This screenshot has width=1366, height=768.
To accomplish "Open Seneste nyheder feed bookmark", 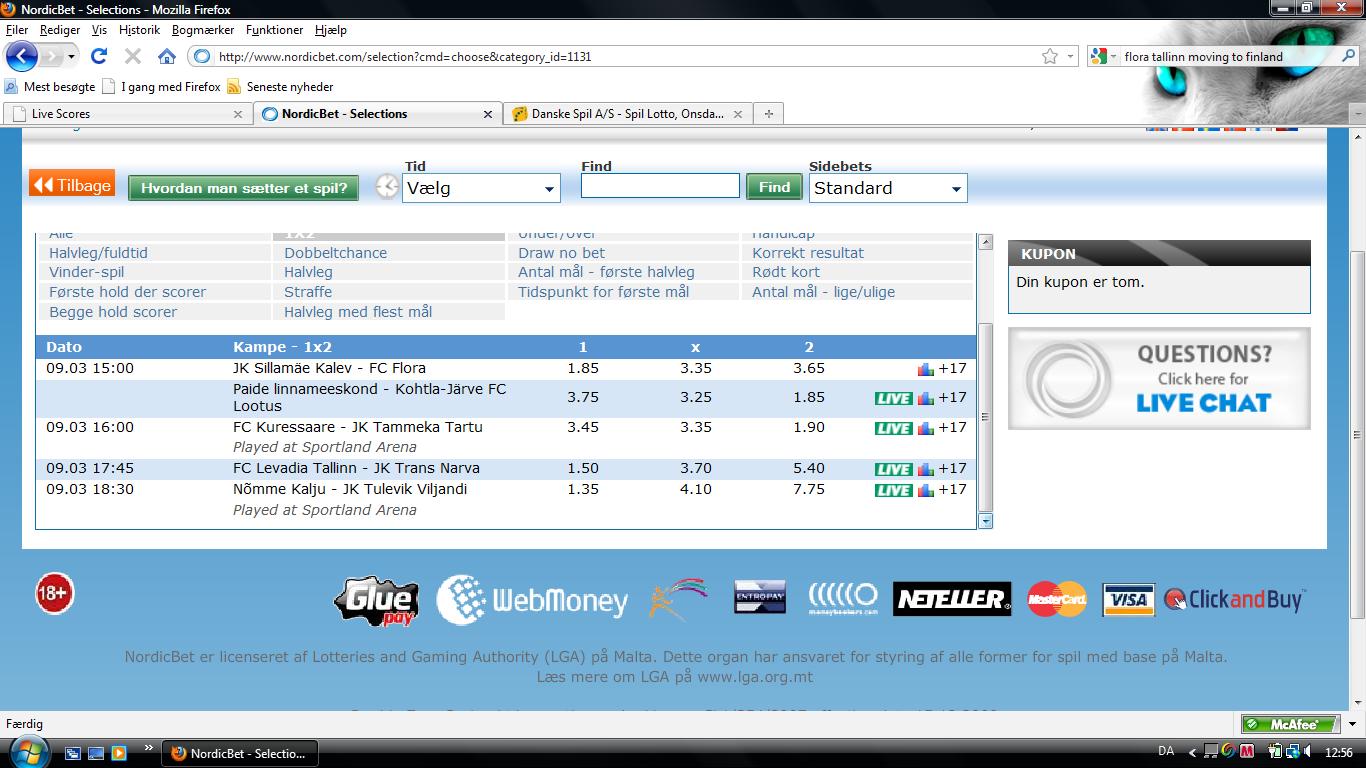I will point(280,87).
